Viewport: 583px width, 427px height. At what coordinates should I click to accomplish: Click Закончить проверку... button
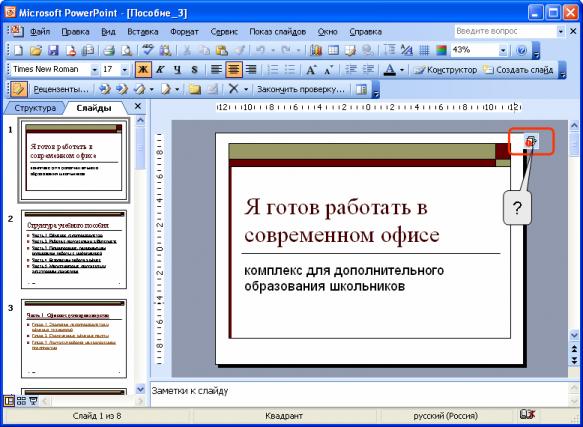pyautogui.click(x=301, y=89)
